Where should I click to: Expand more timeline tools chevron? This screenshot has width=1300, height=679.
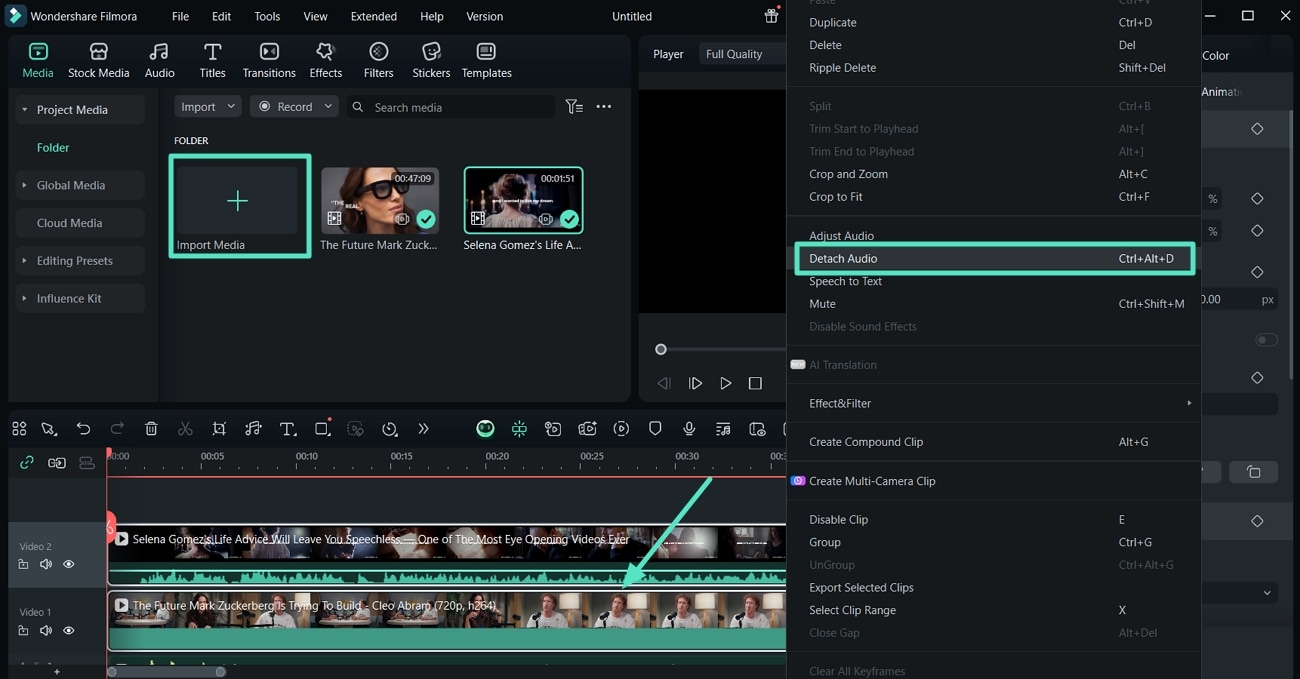point(423,429)
